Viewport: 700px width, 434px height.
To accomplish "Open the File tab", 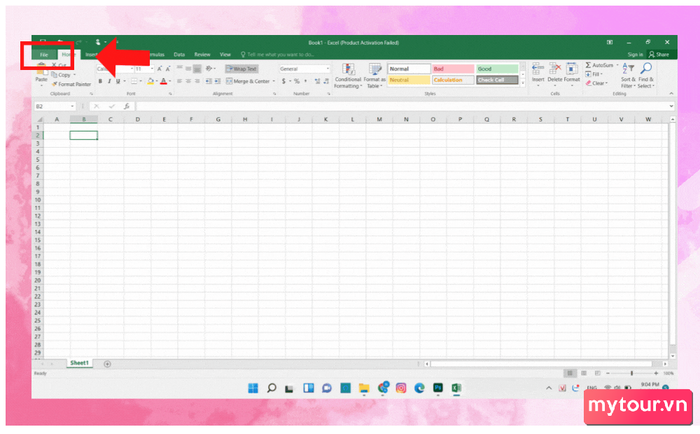I will (x=44, y=54).
